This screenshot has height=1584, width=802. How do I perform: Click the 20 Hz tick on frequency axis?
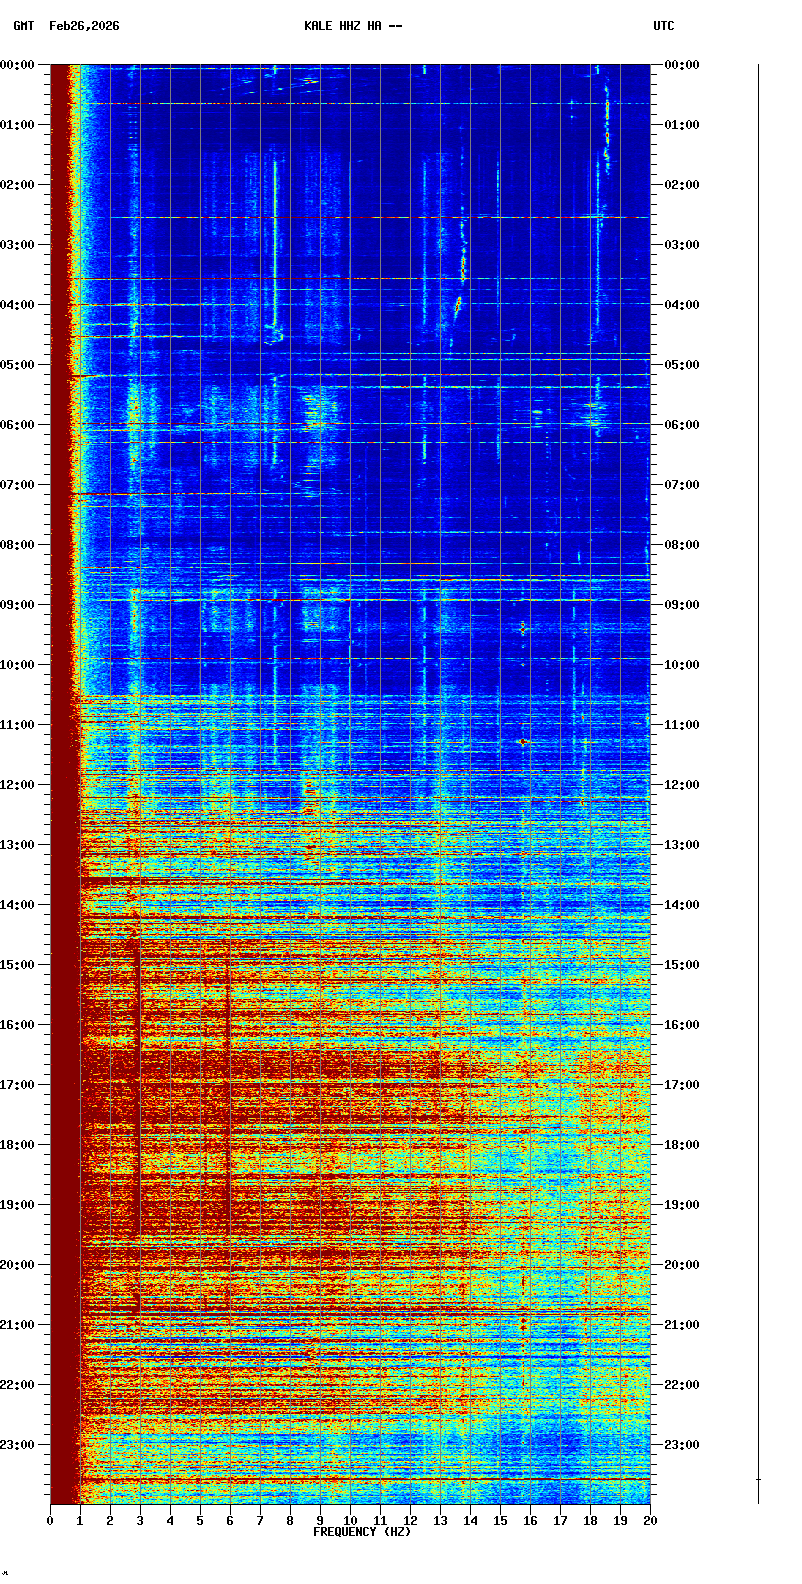[650, 1521]
